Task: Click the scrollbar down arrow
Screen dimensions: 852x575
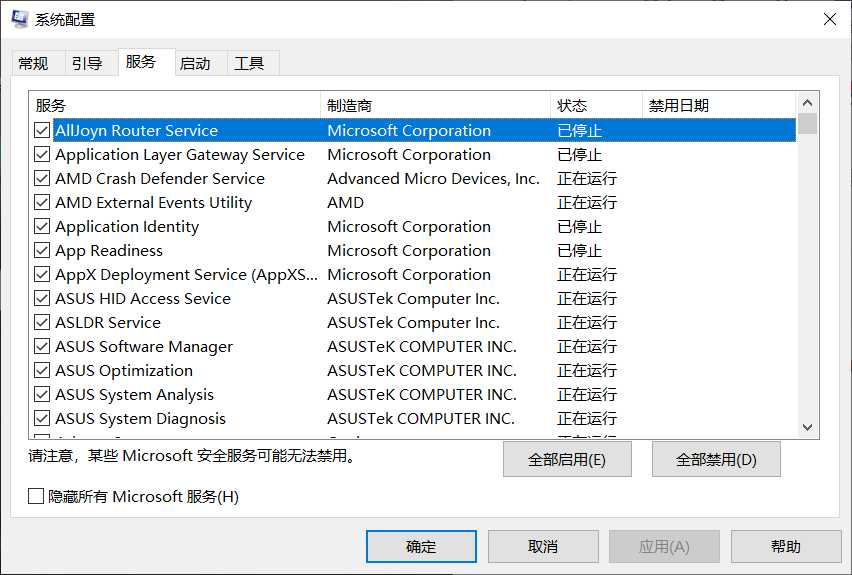Action: (x=807, y=427)
